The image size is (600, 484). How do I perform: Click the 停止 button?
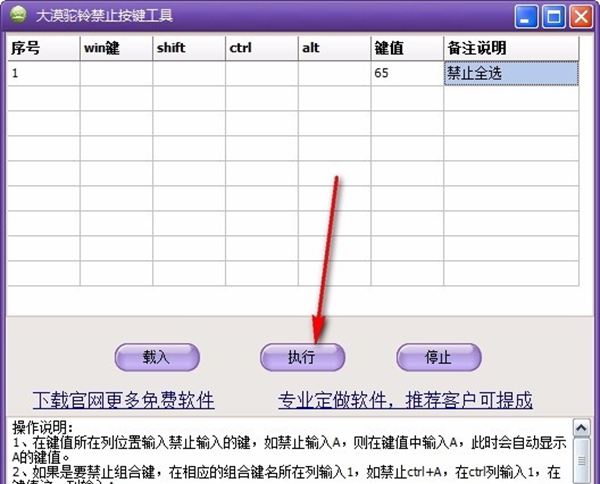click(x=439, y=357)
